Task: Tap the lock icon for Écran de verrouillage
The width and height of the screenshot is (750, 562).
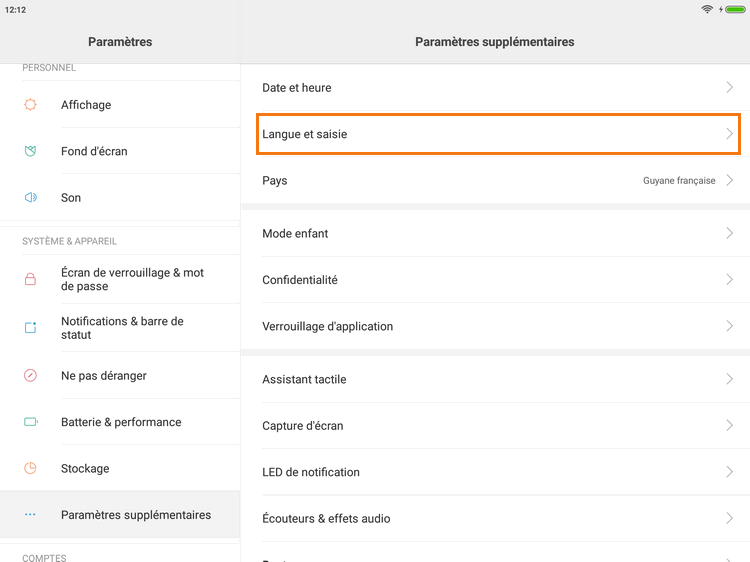Action: [x=30, y=279]
